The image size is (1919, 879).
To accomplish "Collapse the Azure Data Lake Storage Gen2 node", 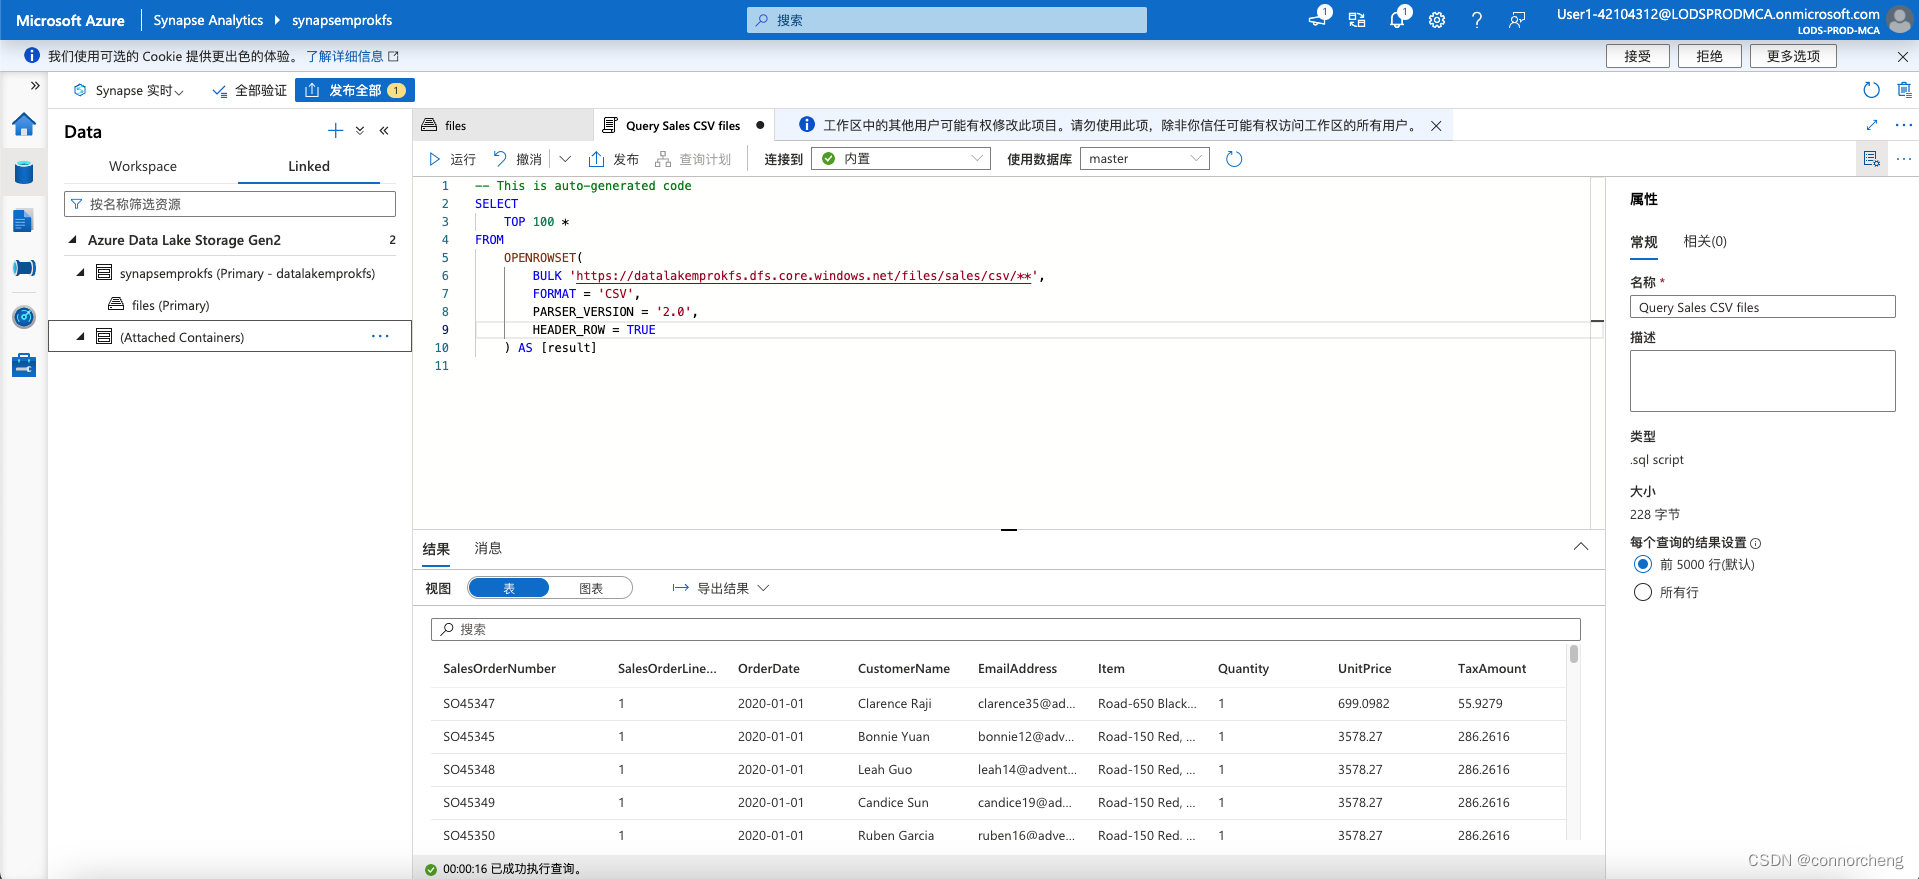I will point(73,240).
